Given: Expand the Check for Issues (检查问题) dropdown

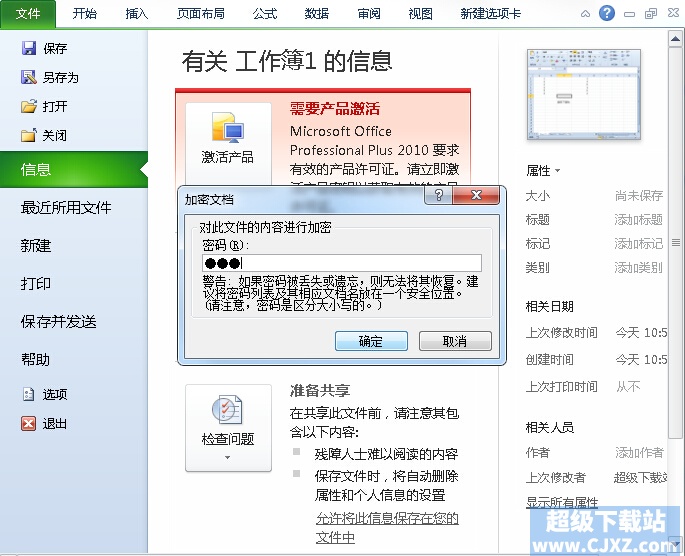Looking at the screenshot, I should tap(228, 457).
